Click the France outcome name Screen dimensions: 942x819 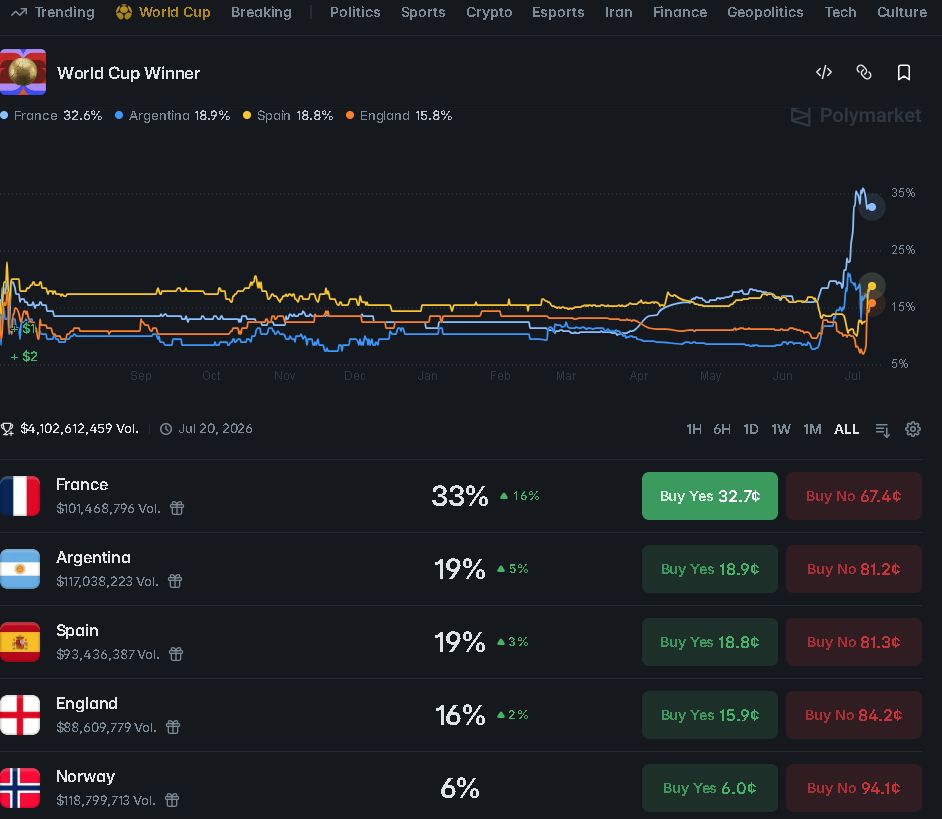click(82, 484)
